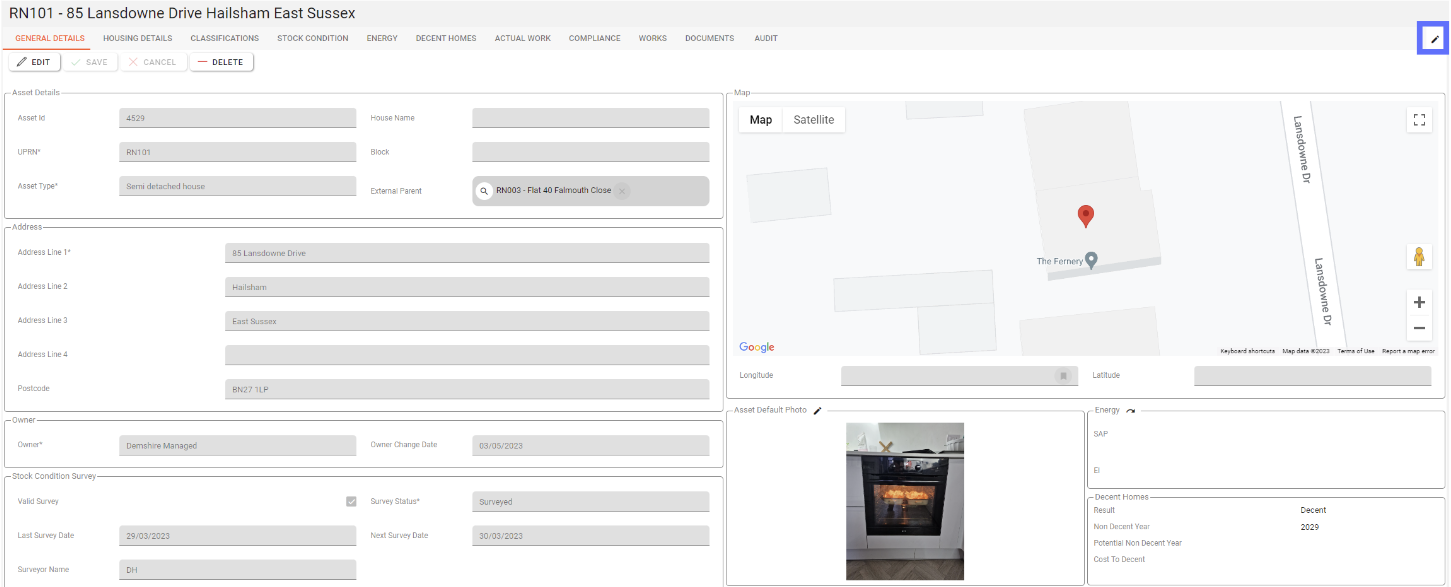
Task: Click the pencil icon at top right
Action: coord(1434,39)
